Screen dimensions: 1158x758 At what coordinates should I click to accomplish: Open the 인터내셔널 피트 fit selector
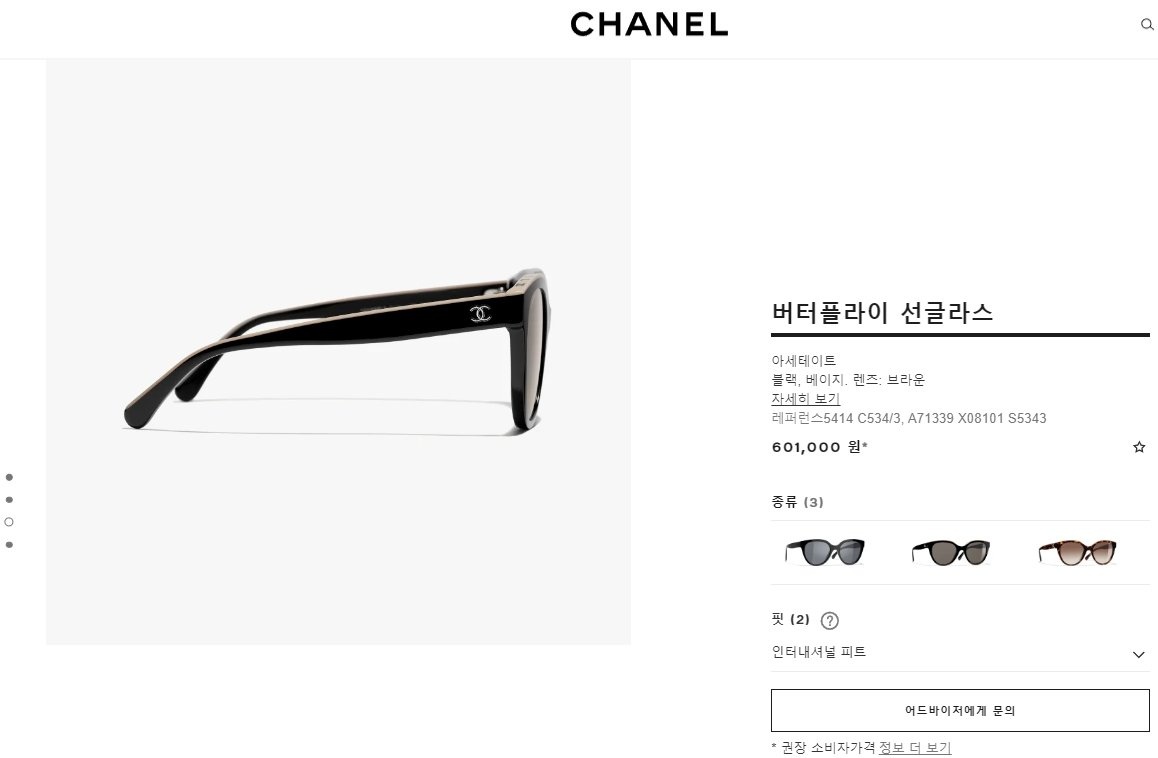pyautogui.click(x=960, y=652)
